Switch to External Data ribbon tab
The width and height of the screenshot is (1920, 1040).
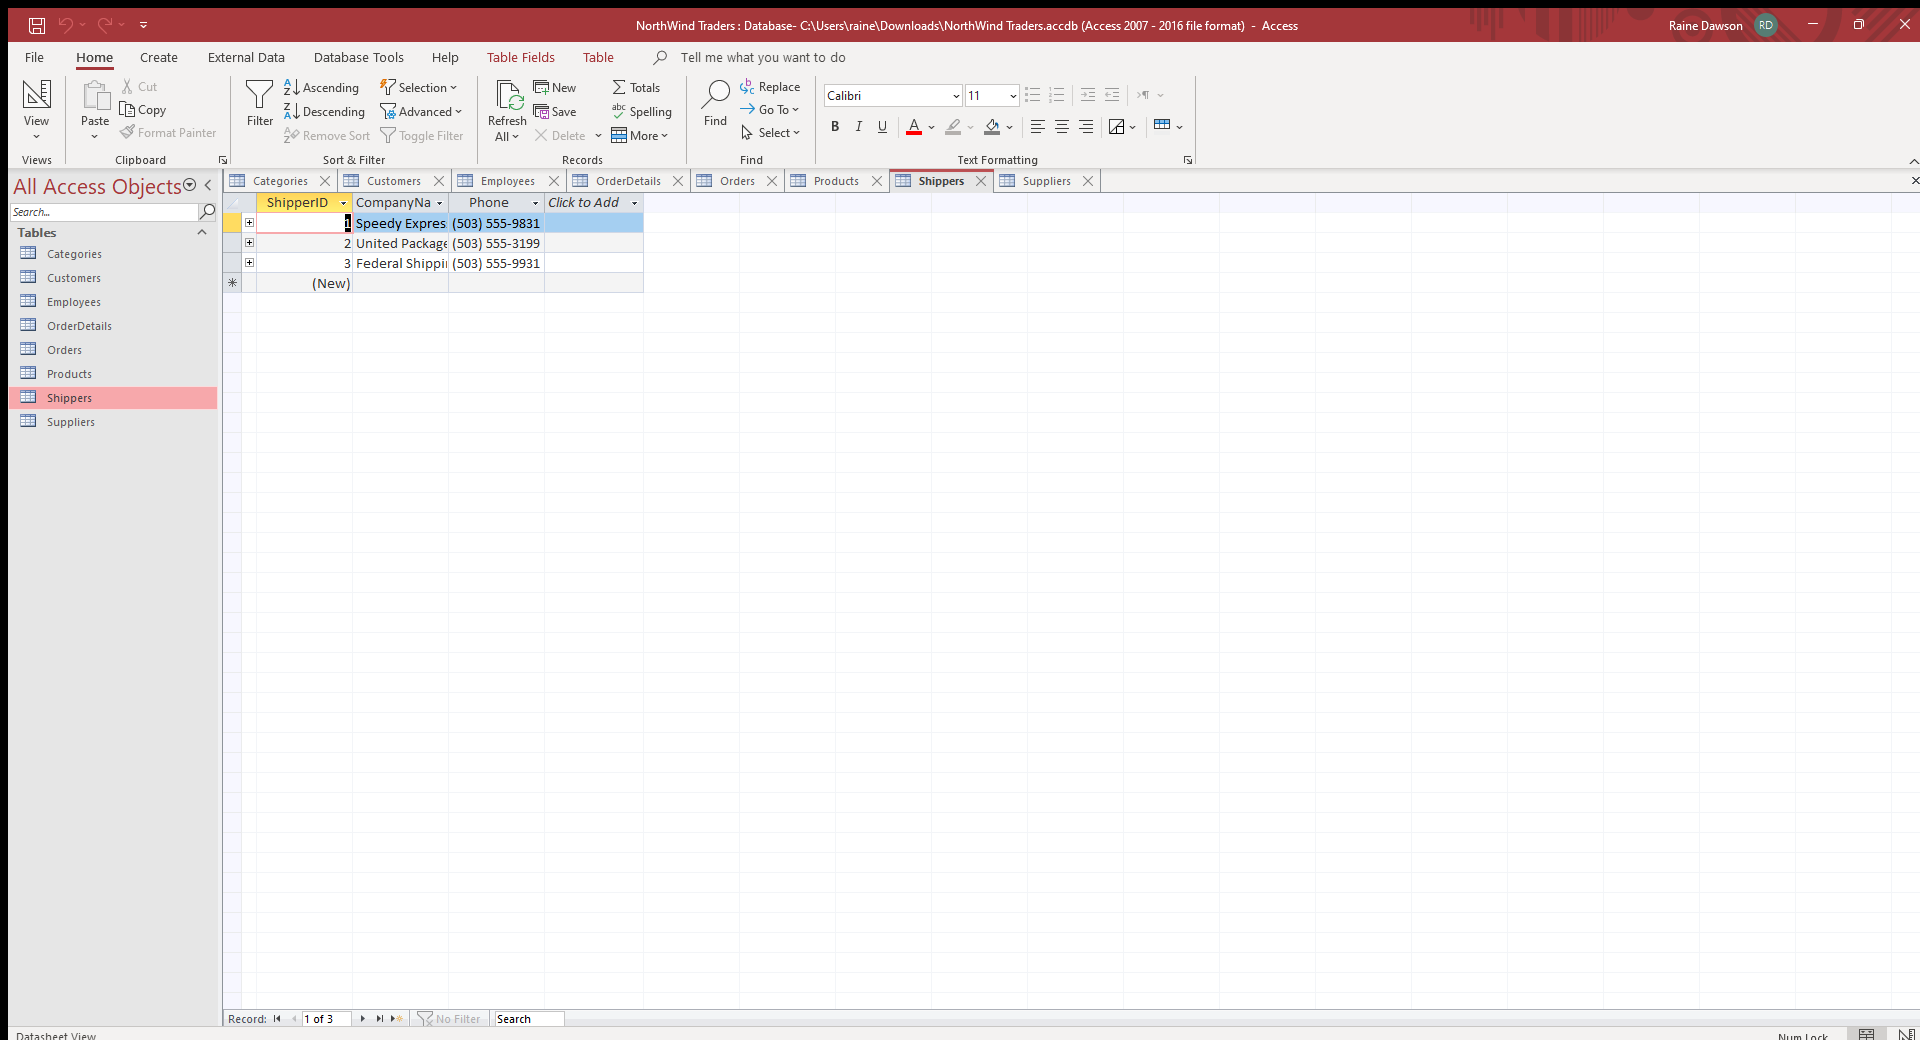point(246,58)
